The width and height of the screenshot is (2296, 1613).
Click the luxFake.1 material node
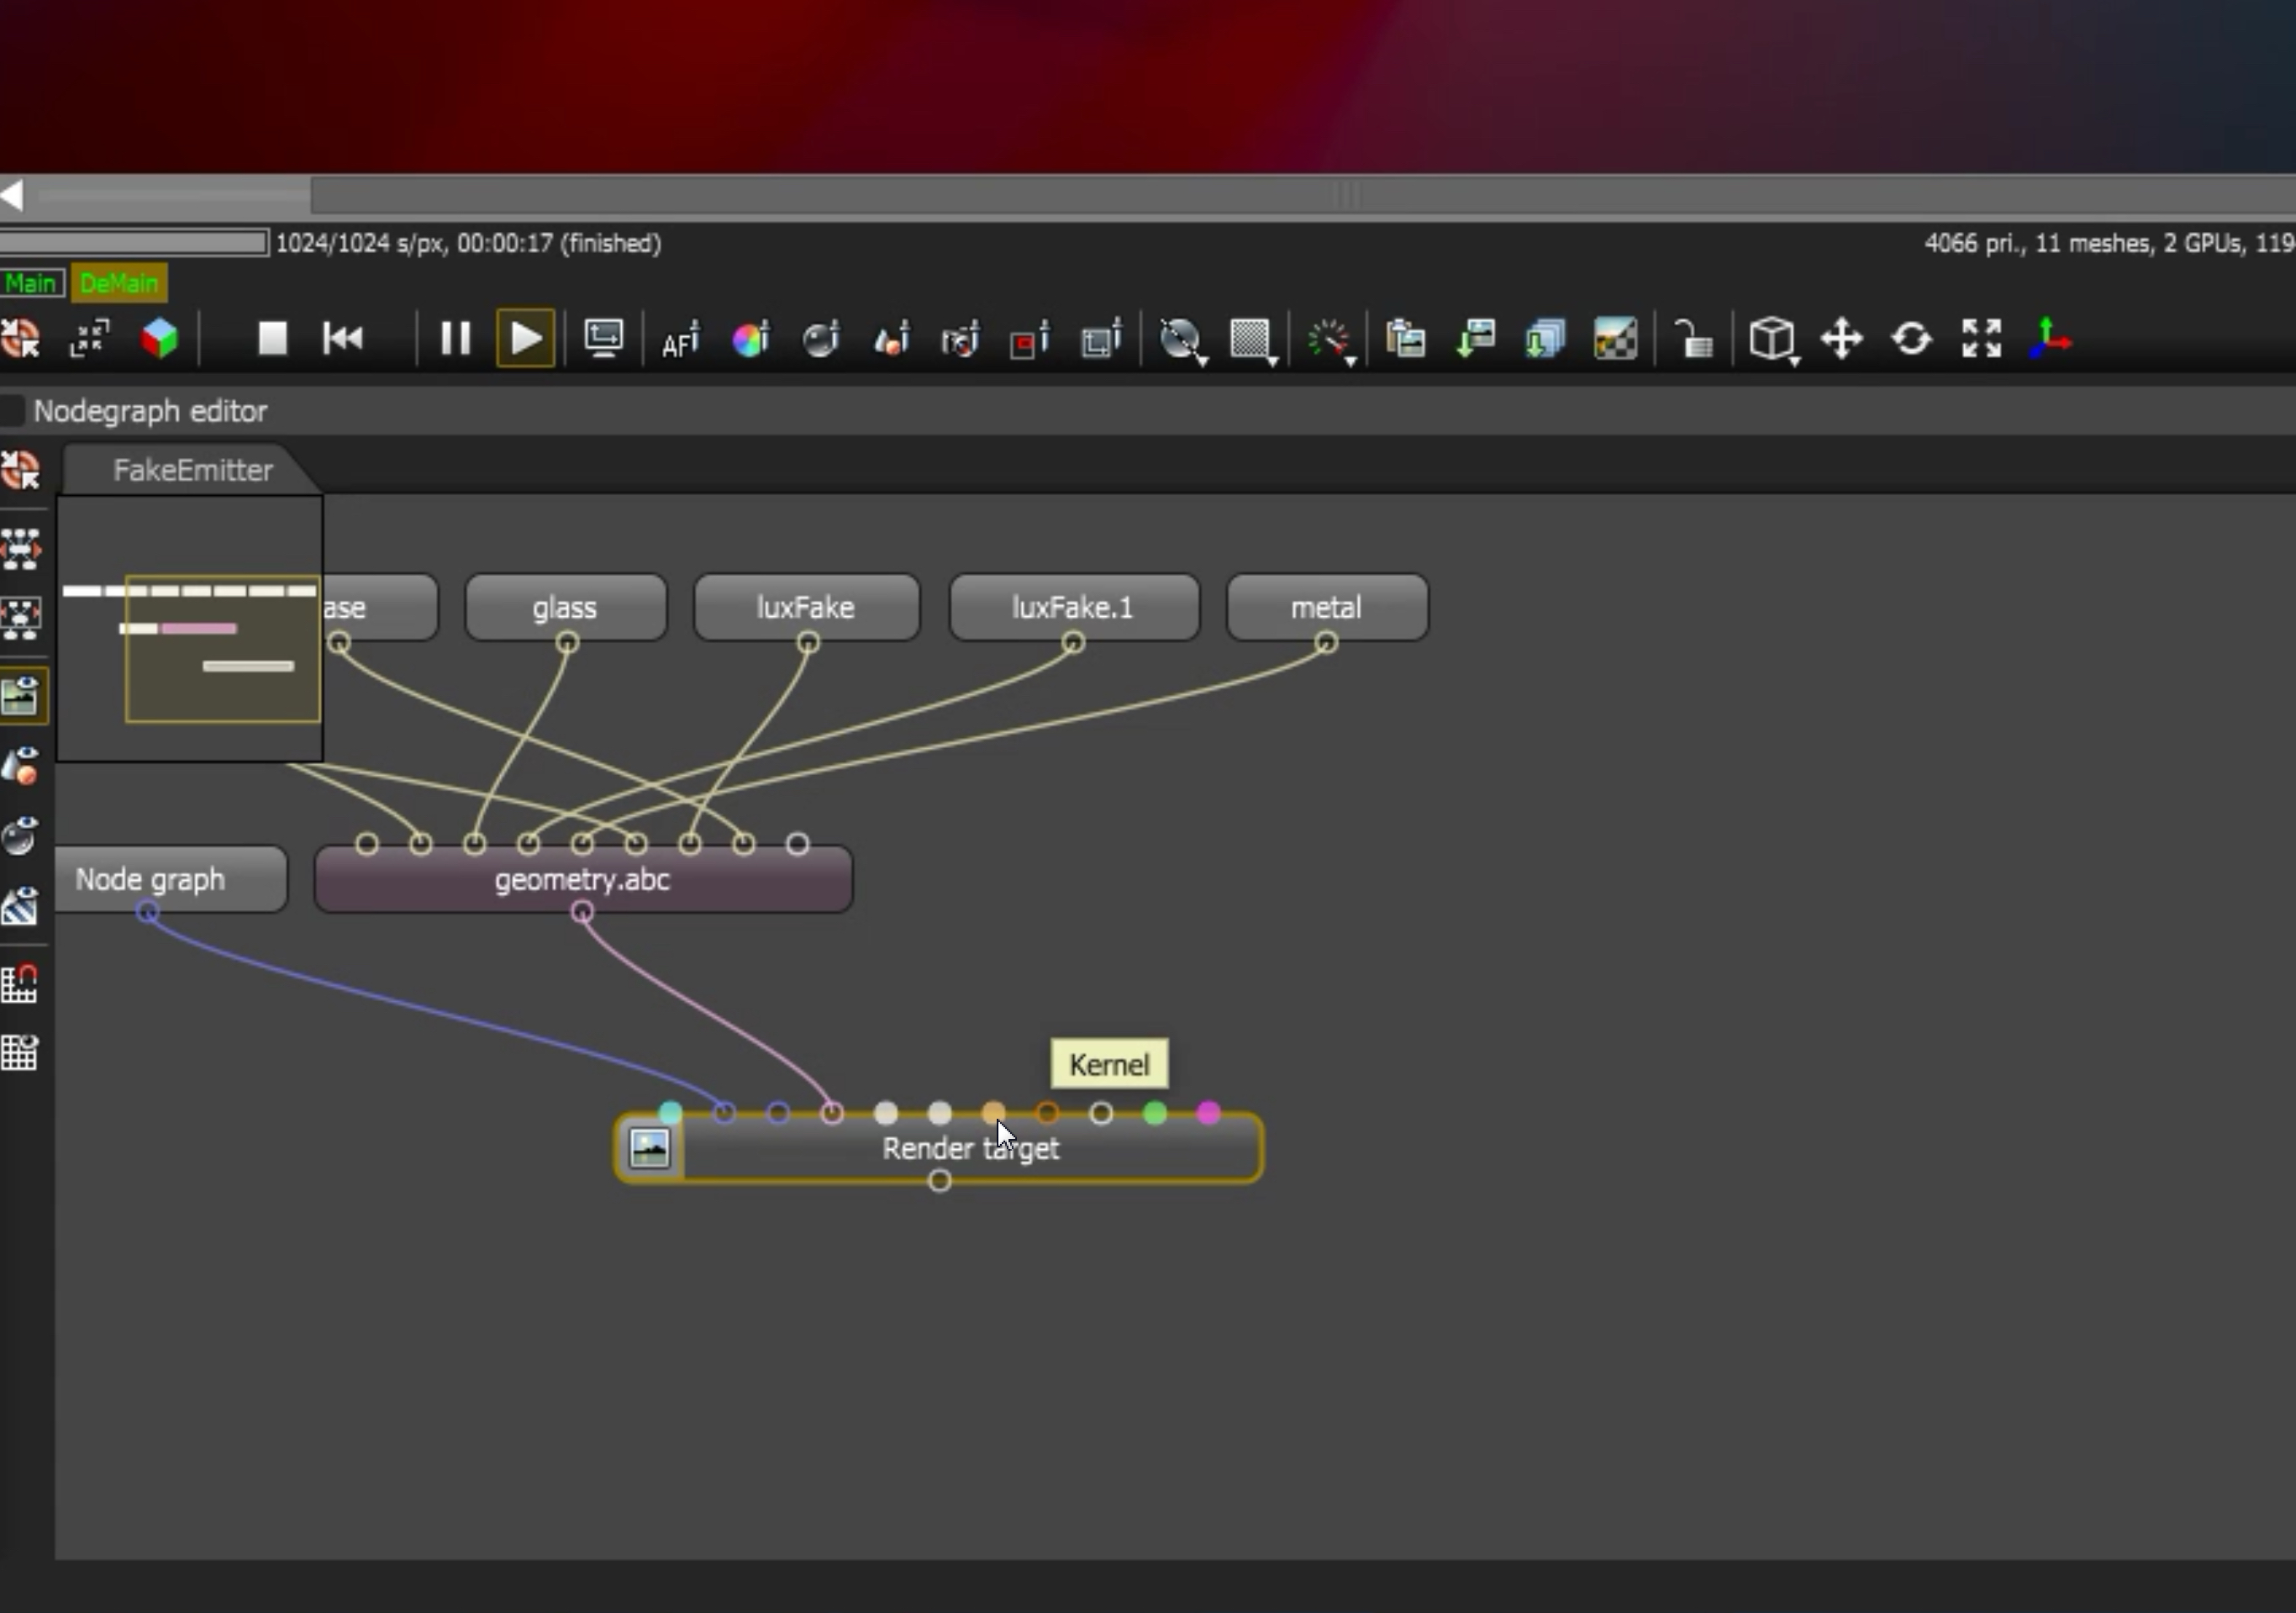pos(1072,608)
